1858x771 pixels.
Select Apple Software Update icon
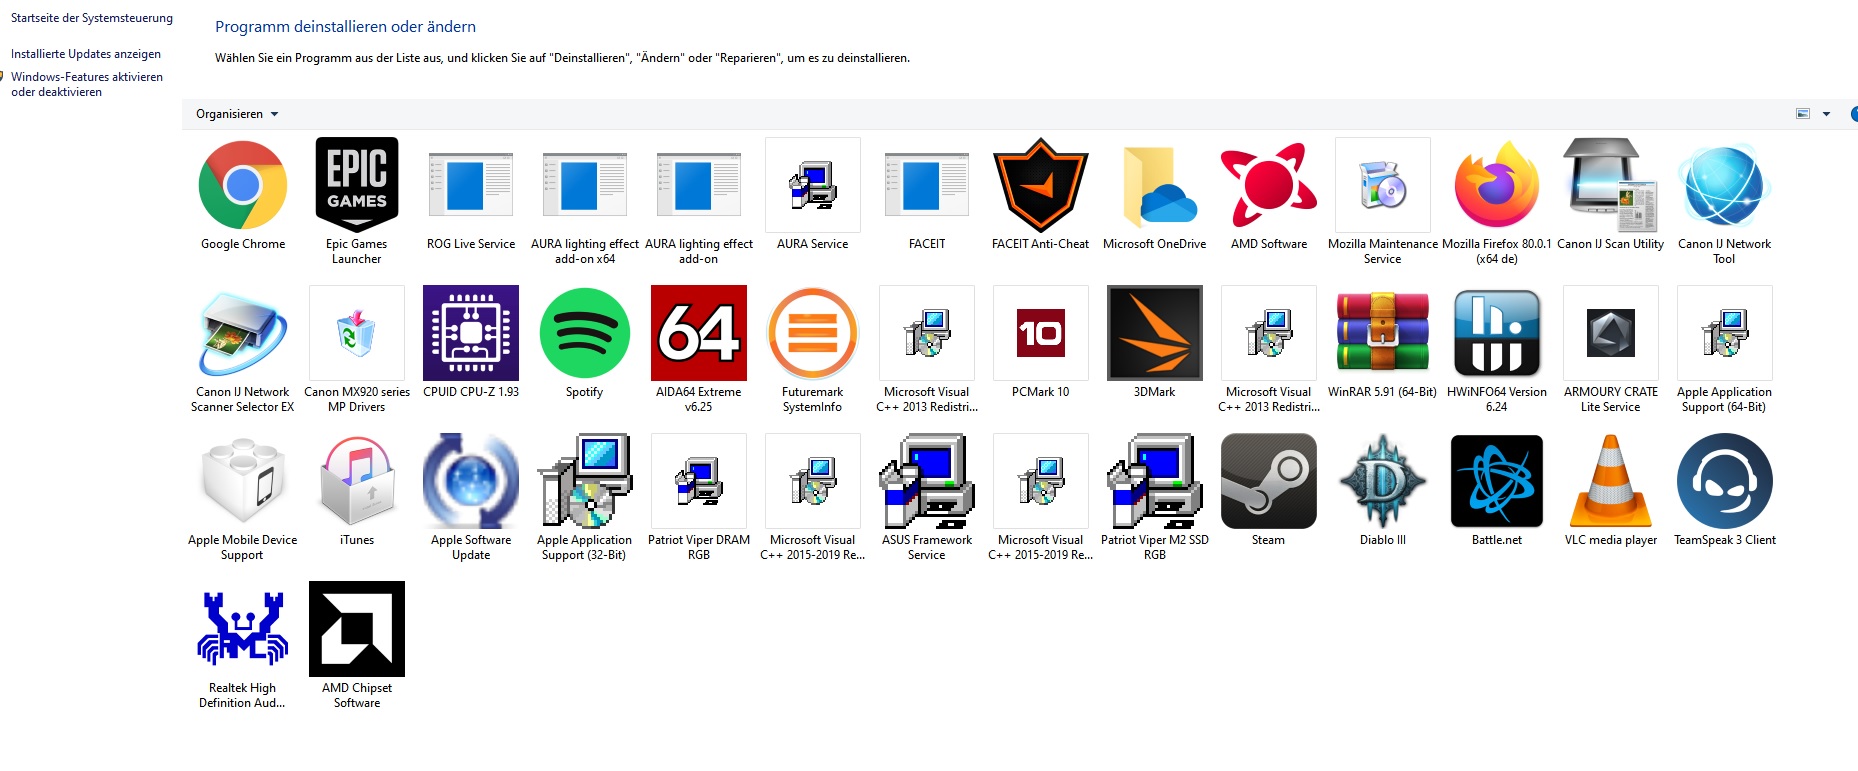[x=471, y=481]
